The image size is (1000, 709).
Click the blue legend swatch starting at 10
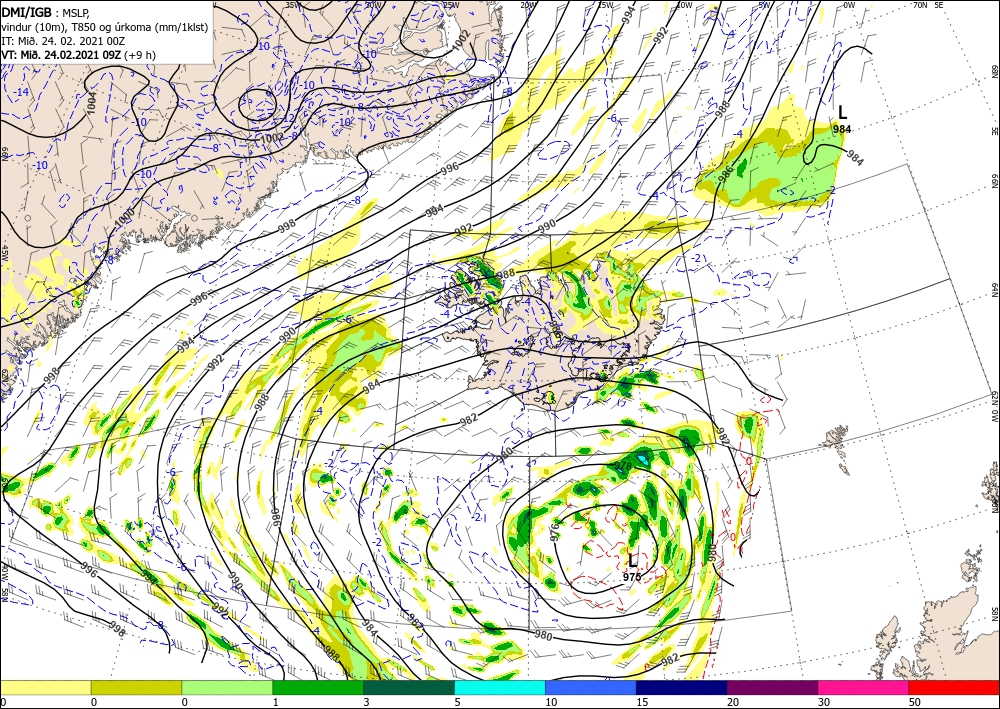point(591,687)
